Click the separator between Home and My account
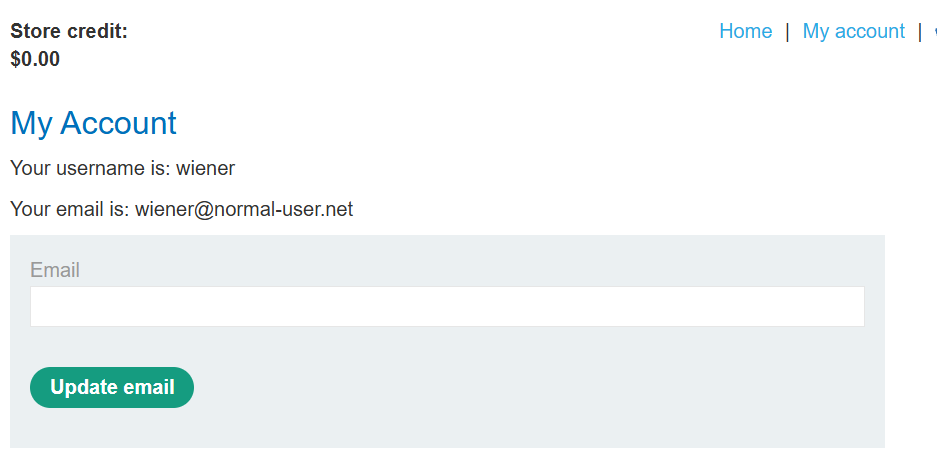Viewport: 937px width, 457px height. 787,31
